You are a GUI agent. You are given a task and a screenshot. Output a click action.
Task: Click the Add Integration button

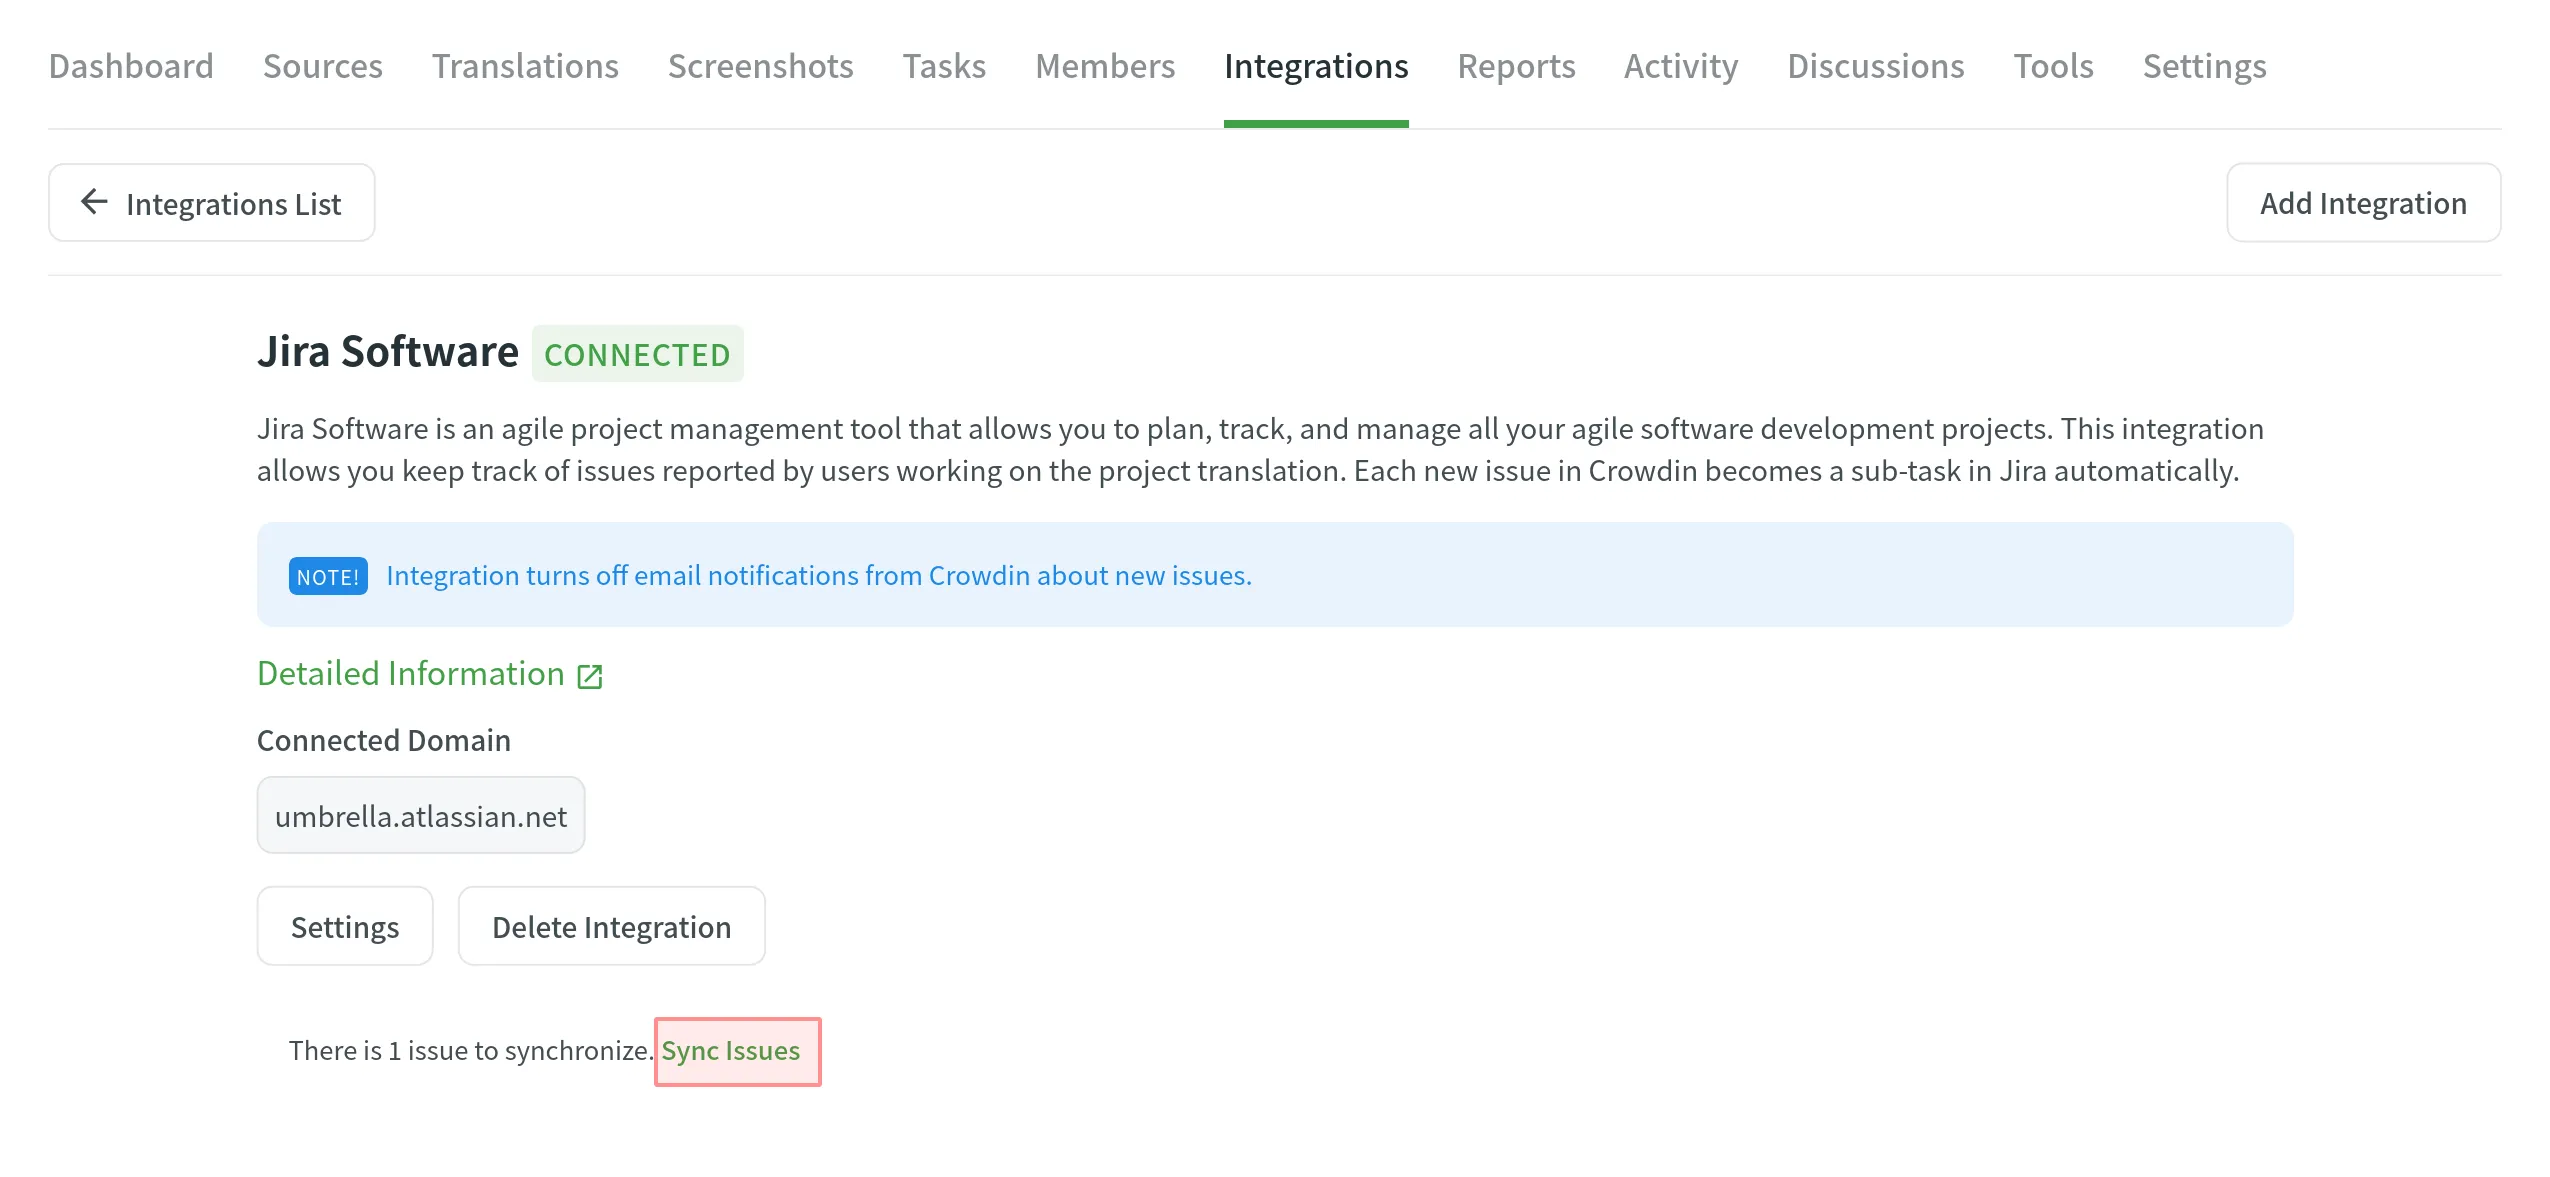click(2363, 203)
